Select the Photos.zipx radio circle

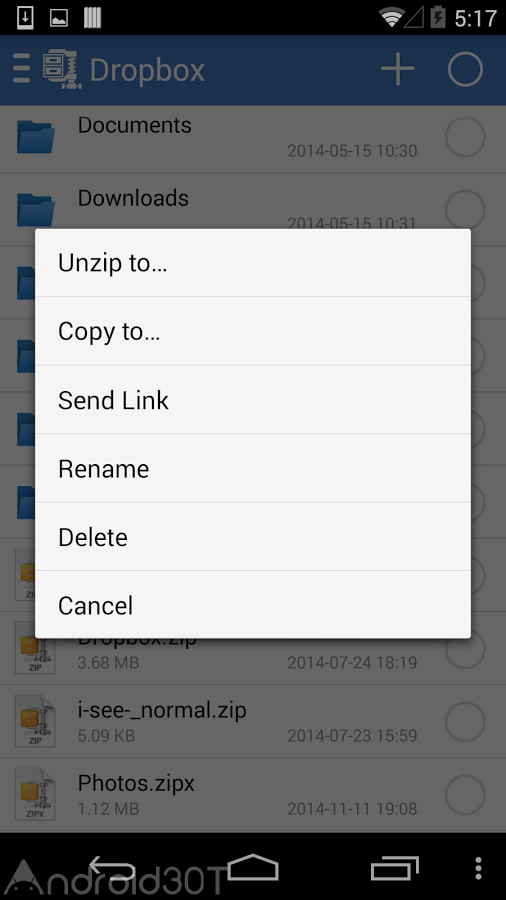click(465, 794)
